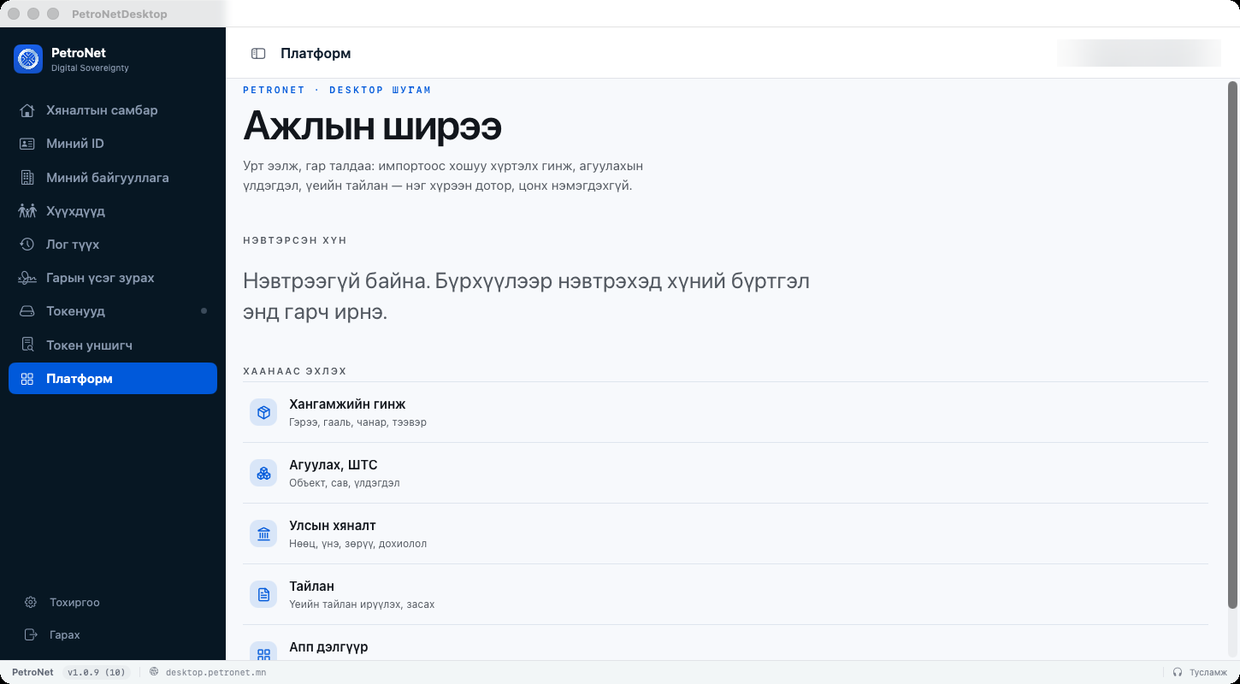Open the Улсын хяналт row
This screenshot has height=684, width=1240.
[x=725, y=534]
